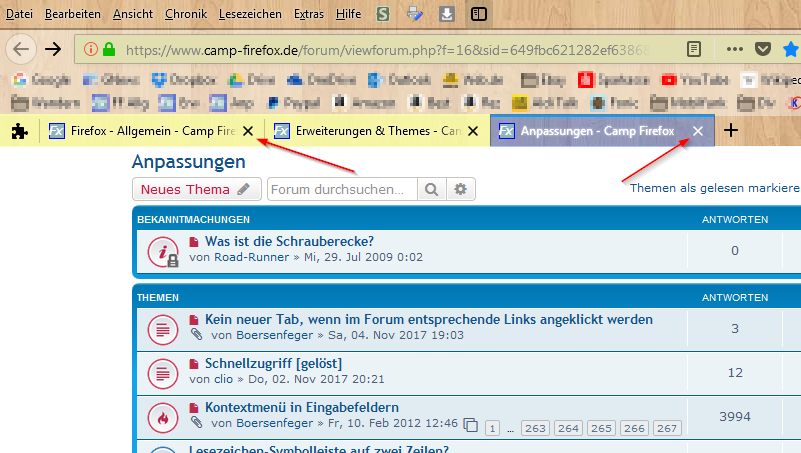Close the Anpassungen - Camp Firefox tab

pyautogui.click(x=698, y=131)
